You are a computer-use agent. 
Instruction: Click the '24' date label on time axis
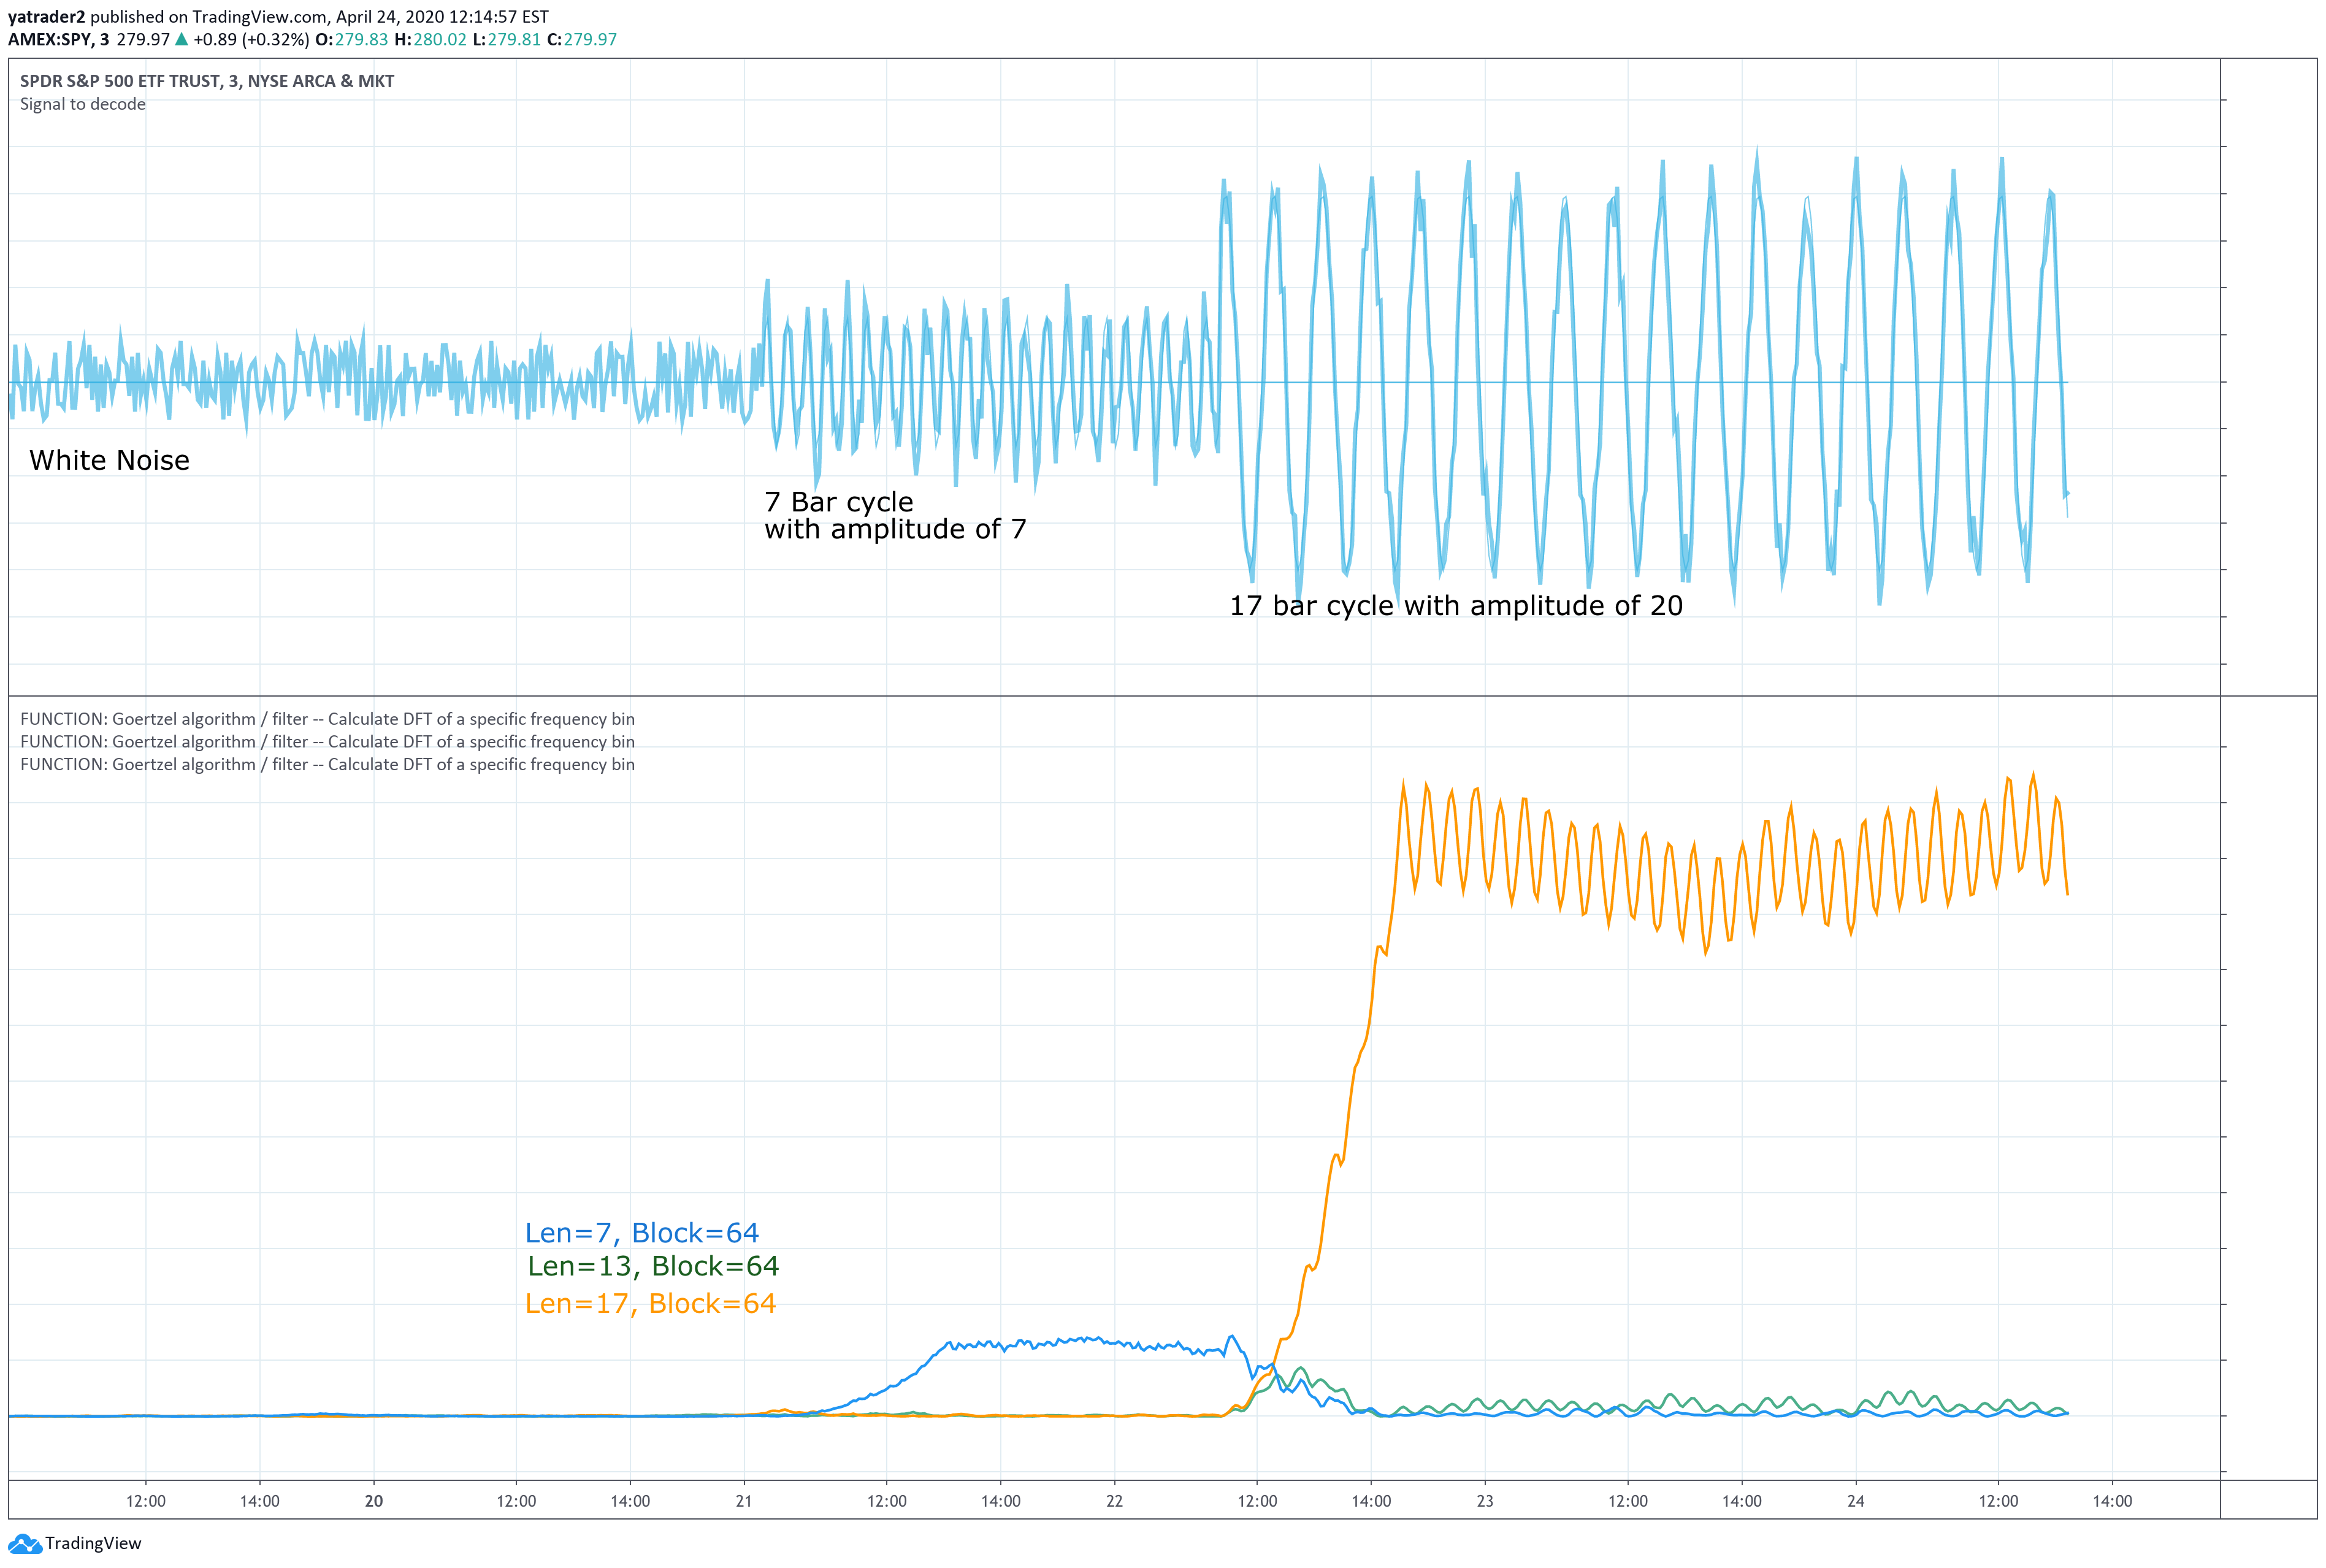(x=1856, y=1501)
